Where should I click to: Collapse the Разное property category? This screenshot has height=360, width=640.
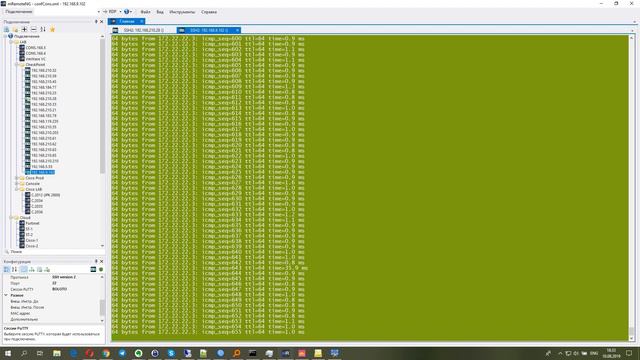tap(6, 295)
